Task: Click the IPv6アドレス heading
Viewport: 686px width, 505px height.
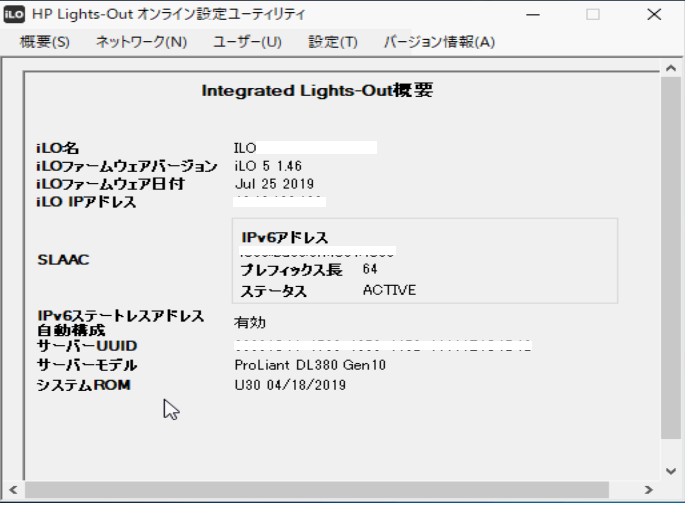Action: 285,238
